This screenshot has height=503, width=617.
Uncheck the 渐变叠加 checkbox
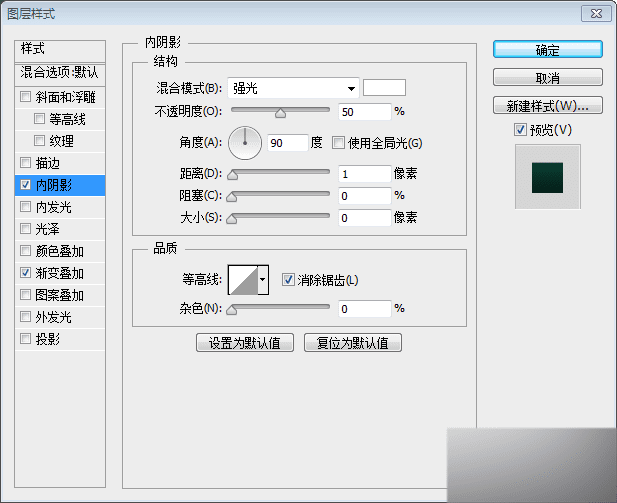(x=26, y=272)
